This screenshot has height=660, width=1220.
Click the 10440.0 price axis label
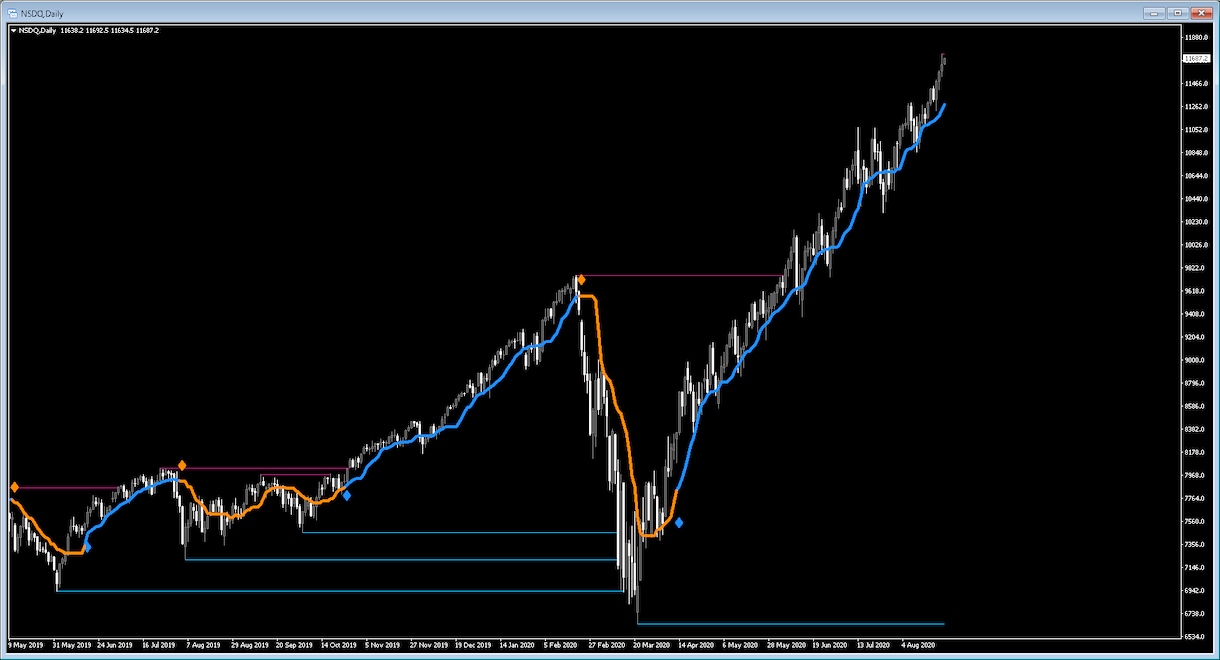1197,199
